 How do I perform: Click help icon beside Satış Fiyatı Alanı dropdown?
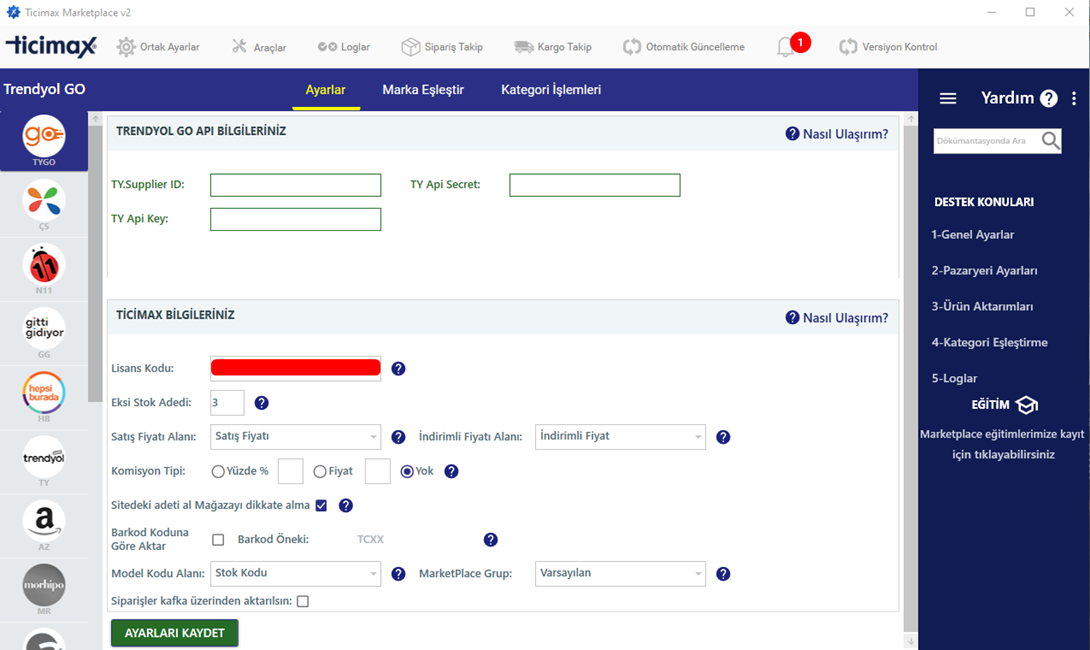point(398,437)
